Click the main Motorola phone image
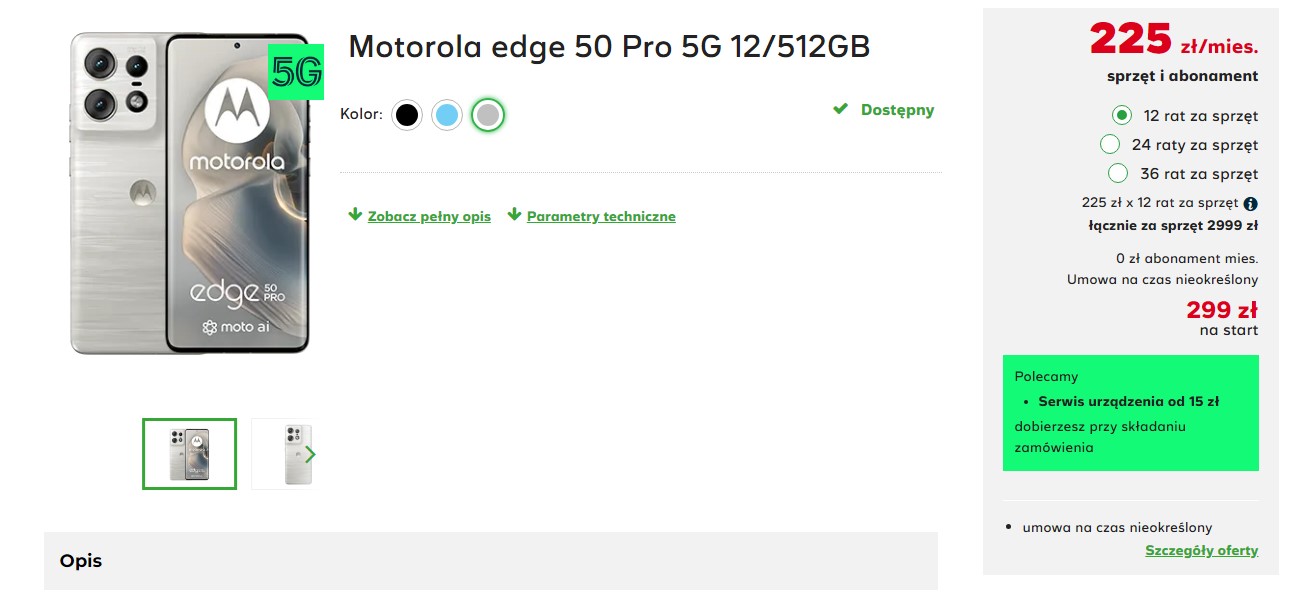1302x592 pixels. (x=191, y=193)
